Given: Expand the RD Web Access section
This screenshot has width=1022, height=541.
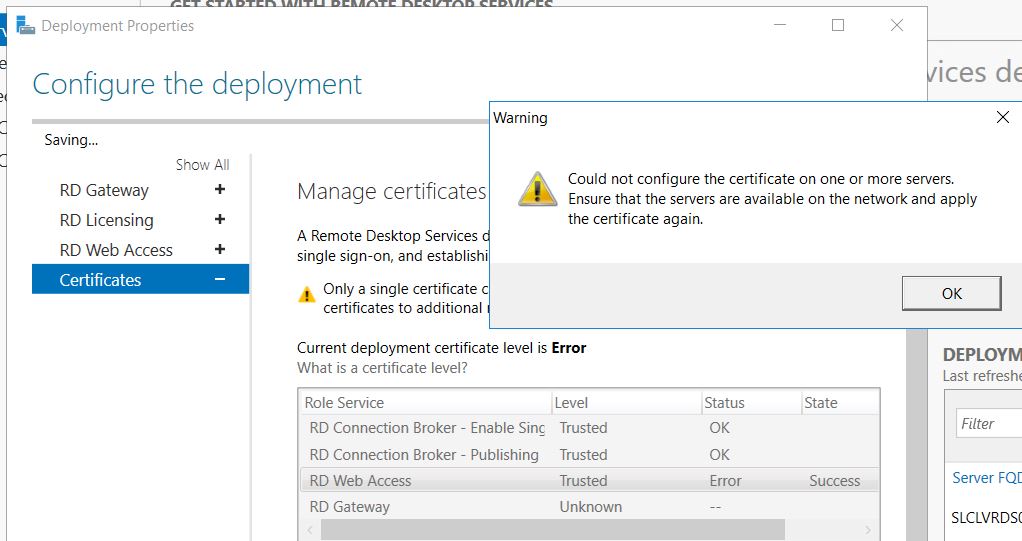Looking at the screenshot, I should (x=220, y=249).
